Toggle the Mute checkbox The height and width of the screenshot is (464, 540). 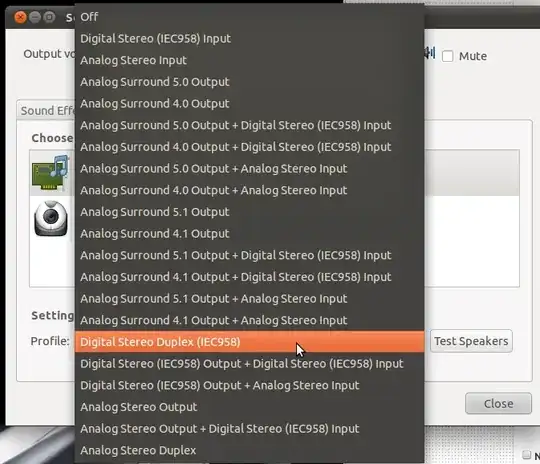click(x=447, y=56)
